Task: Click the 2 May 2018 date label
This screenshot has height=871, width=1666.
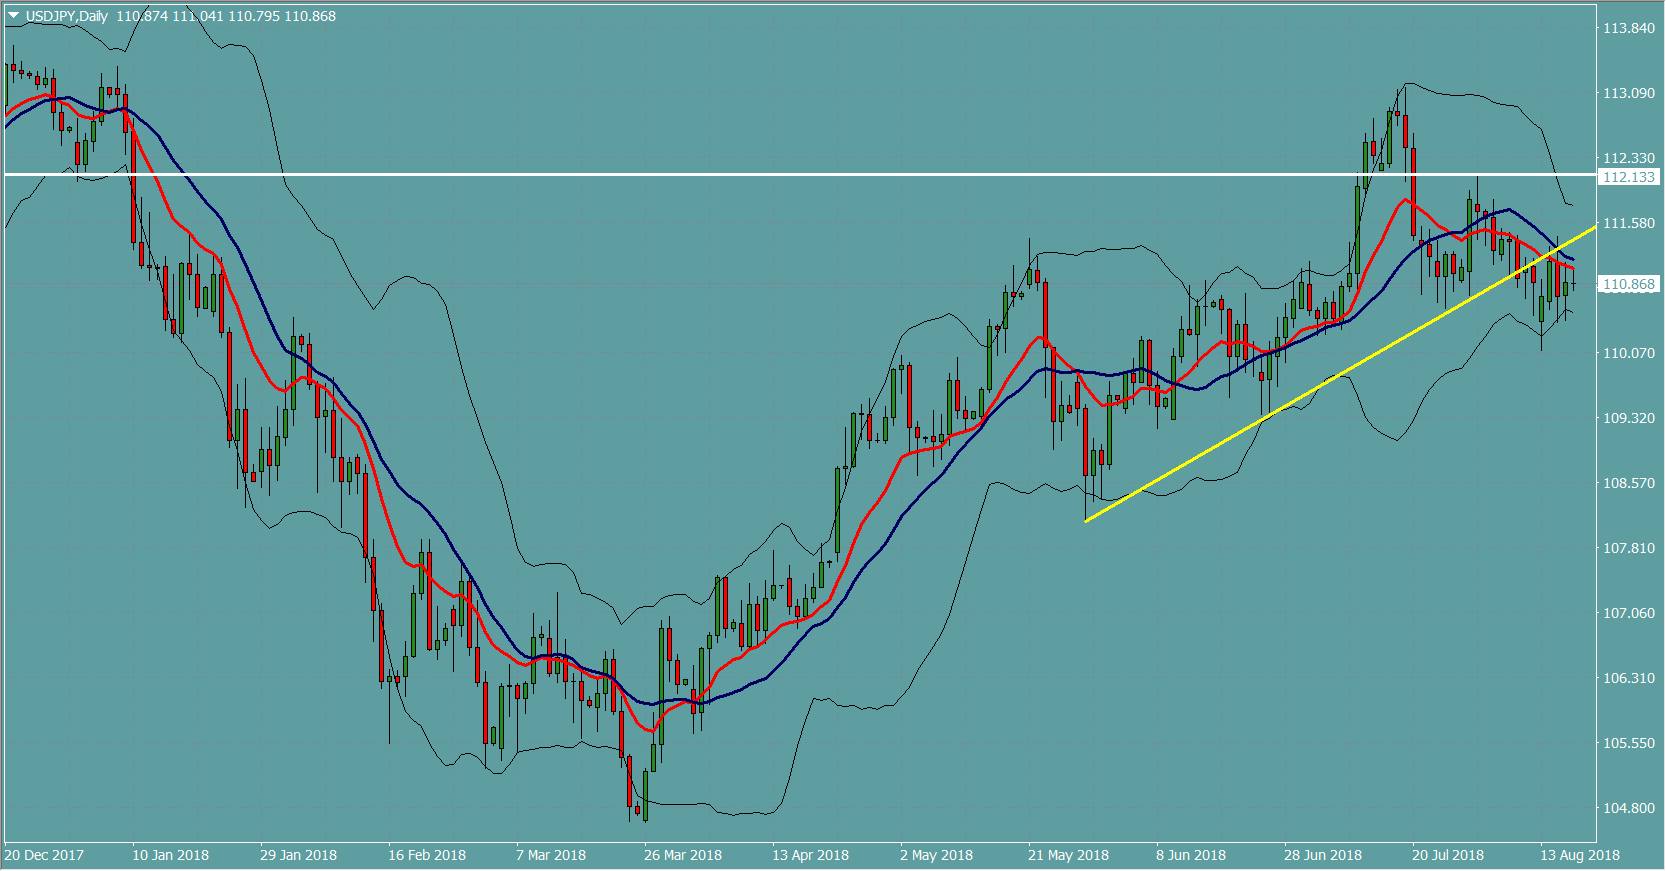Action: point(936,855)
